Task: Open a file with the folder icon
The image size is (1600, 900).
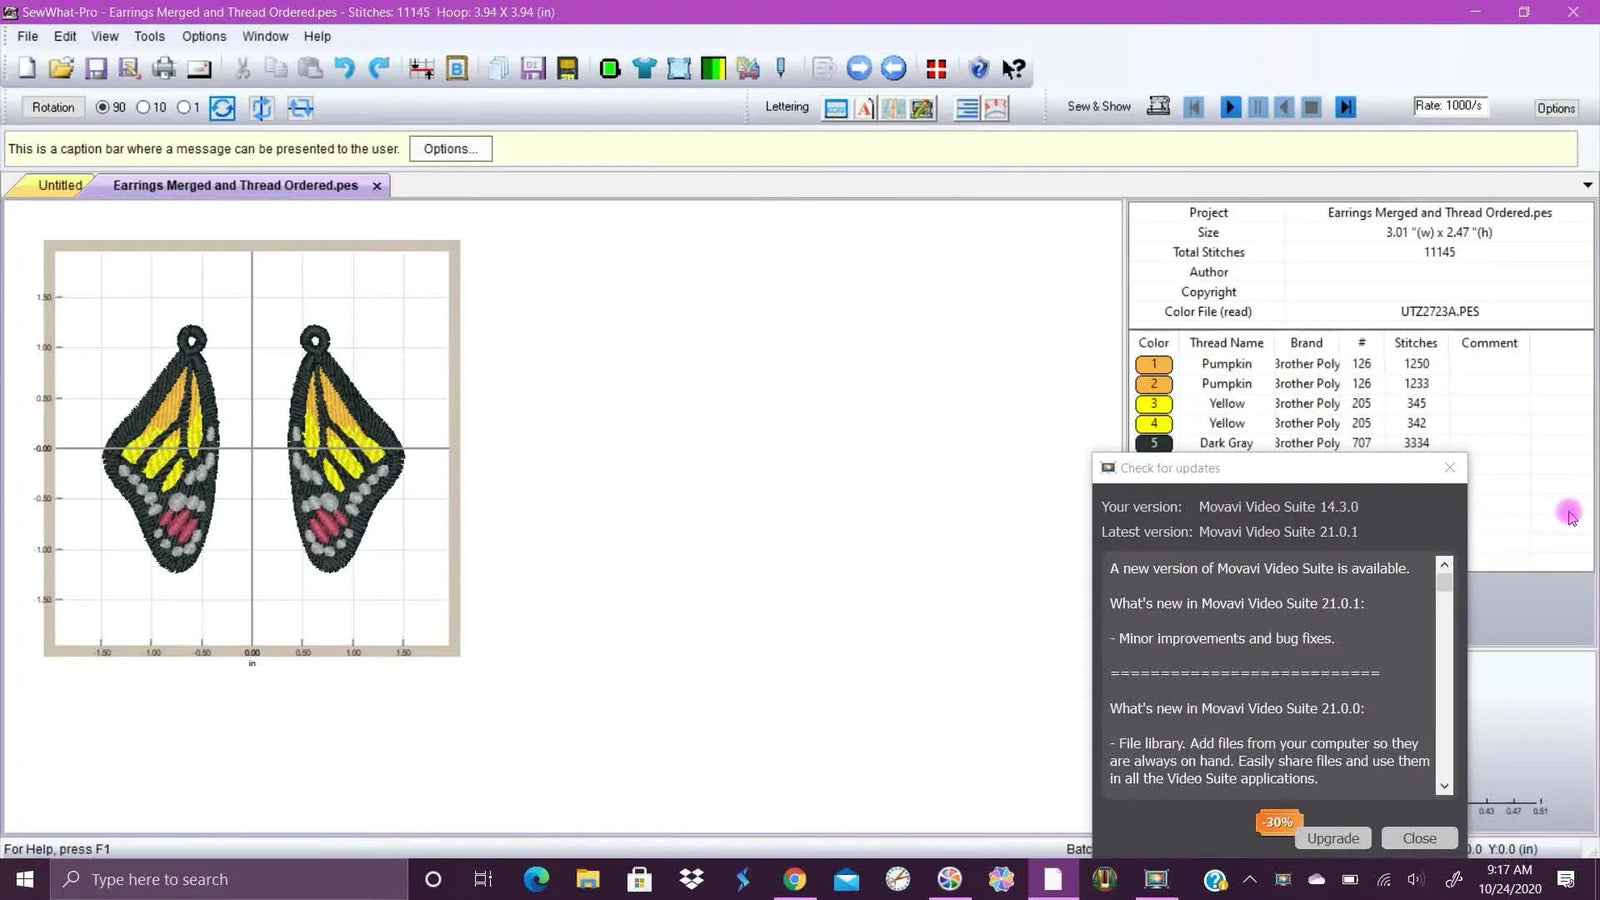Action: [x=61, y=68]
